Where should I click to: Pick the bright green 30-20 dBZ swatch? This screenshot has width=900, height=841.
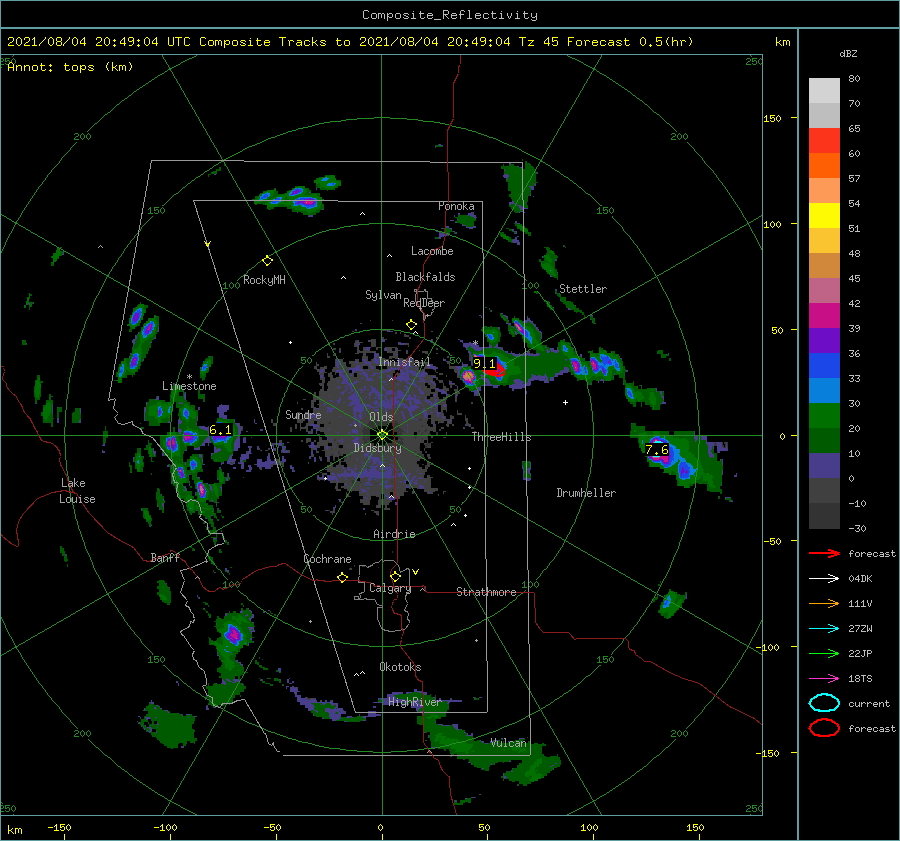[x=824, y=416]
